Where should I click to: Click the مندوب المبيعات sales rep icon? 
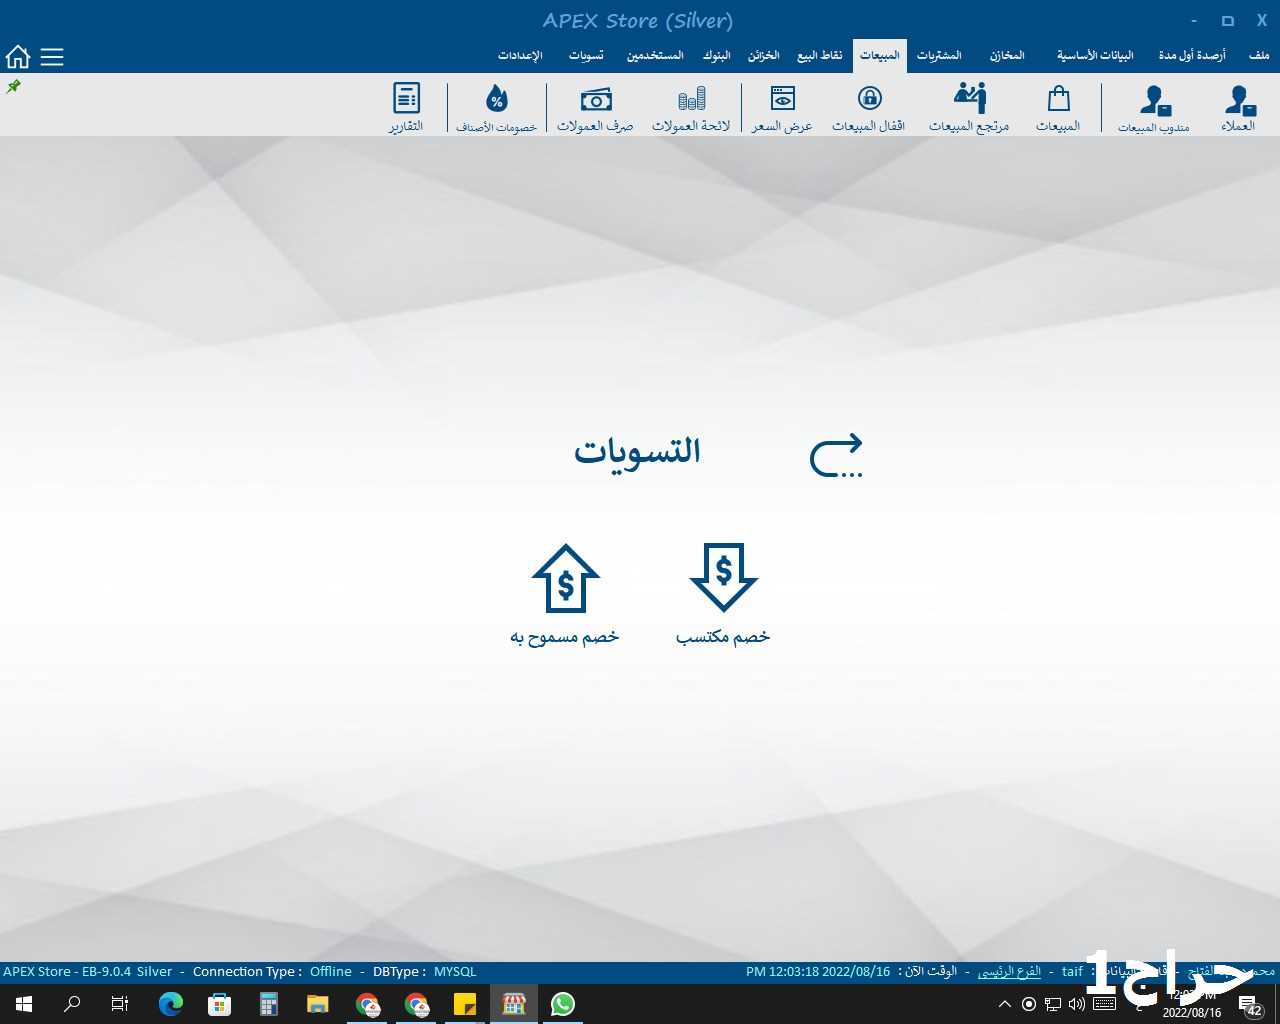[x=1154, y=107]
